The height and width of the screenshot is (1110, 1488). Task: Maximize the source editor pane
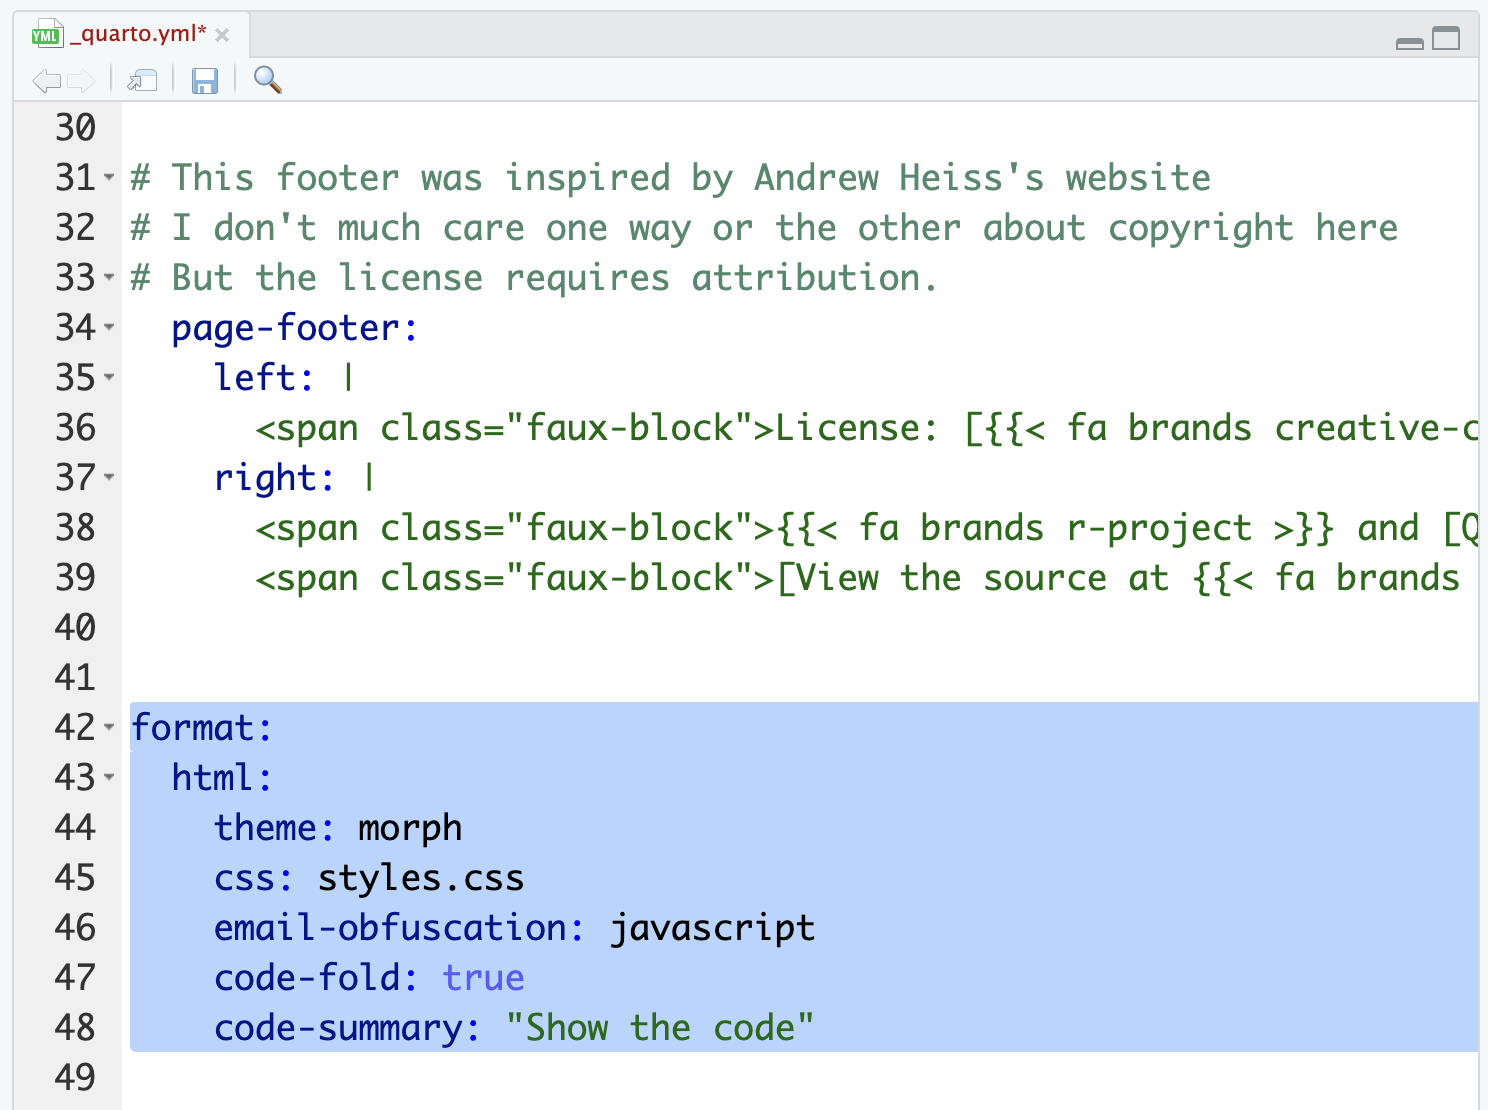pos(1446,39)
